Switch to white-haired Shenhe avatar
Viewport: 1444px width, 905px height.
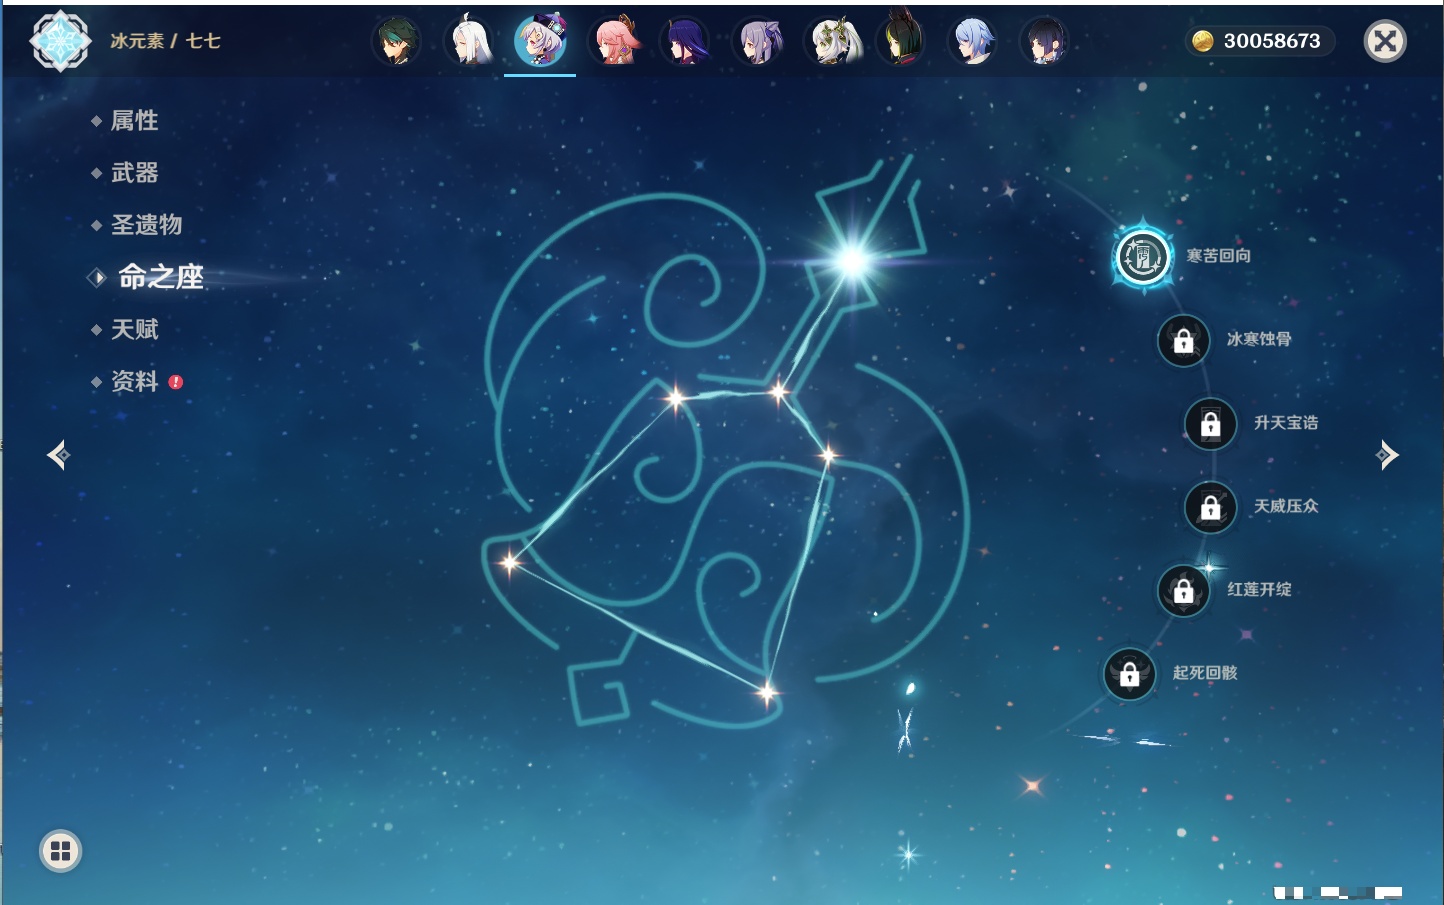click(x=469, y=42)
